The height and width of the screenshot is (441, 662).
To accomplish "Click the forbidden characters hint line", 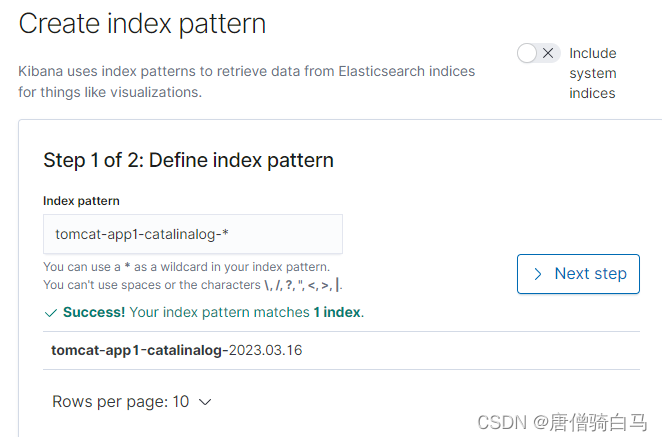I will [193, 285].
